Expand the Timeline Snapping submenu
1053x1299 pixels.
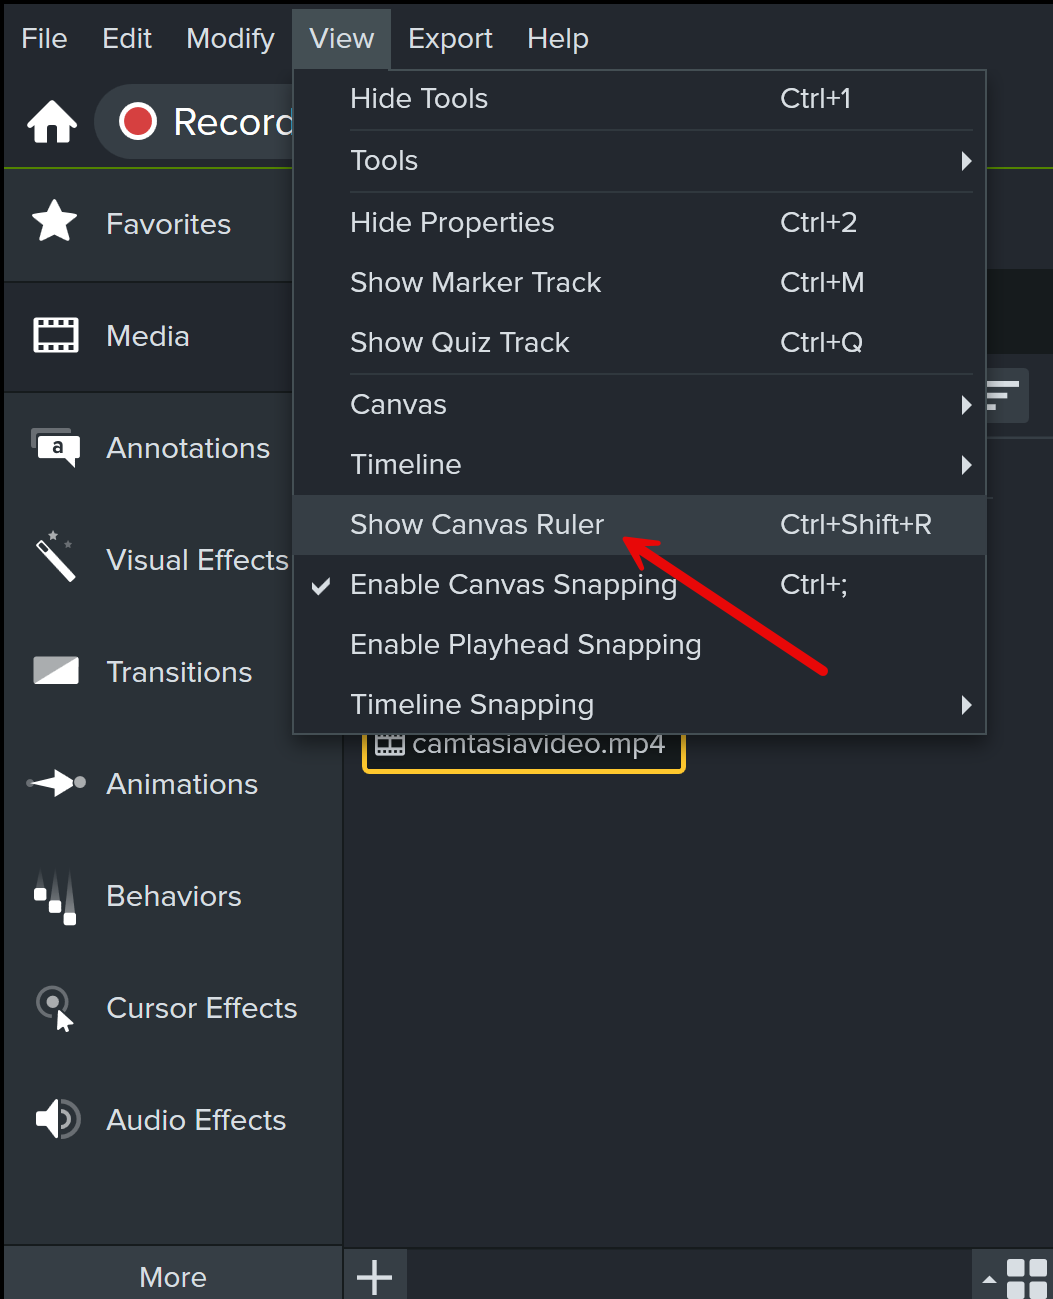[x=640, y=704]
